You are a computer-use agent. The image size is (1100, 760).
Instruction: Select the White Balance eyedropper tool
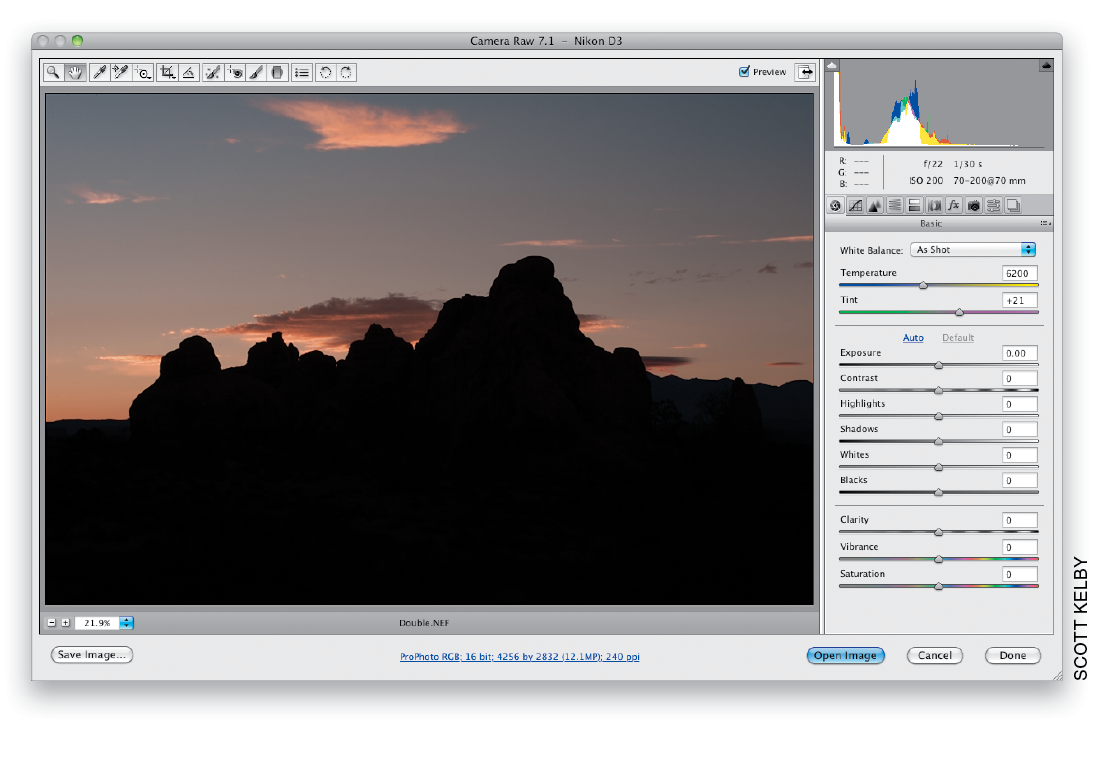click(x=100, y=72)
